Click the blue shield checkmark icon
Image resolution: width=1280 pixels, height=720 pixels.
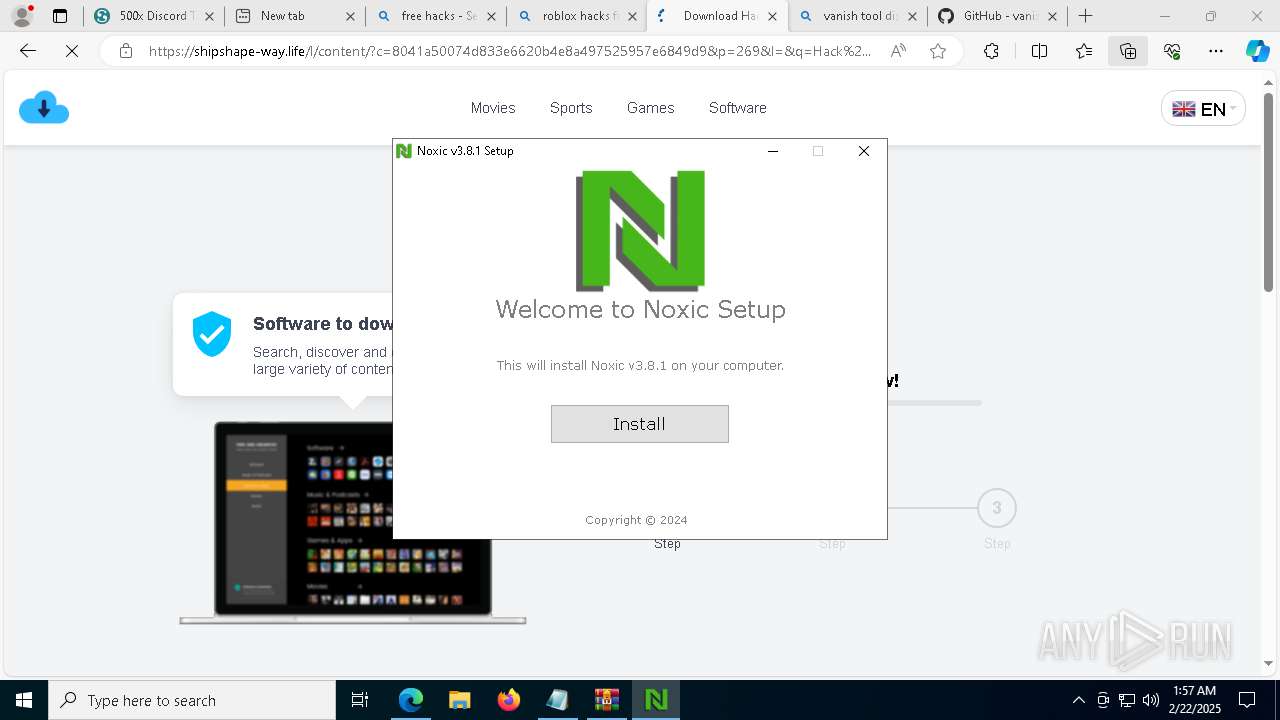tap(212, 334)
